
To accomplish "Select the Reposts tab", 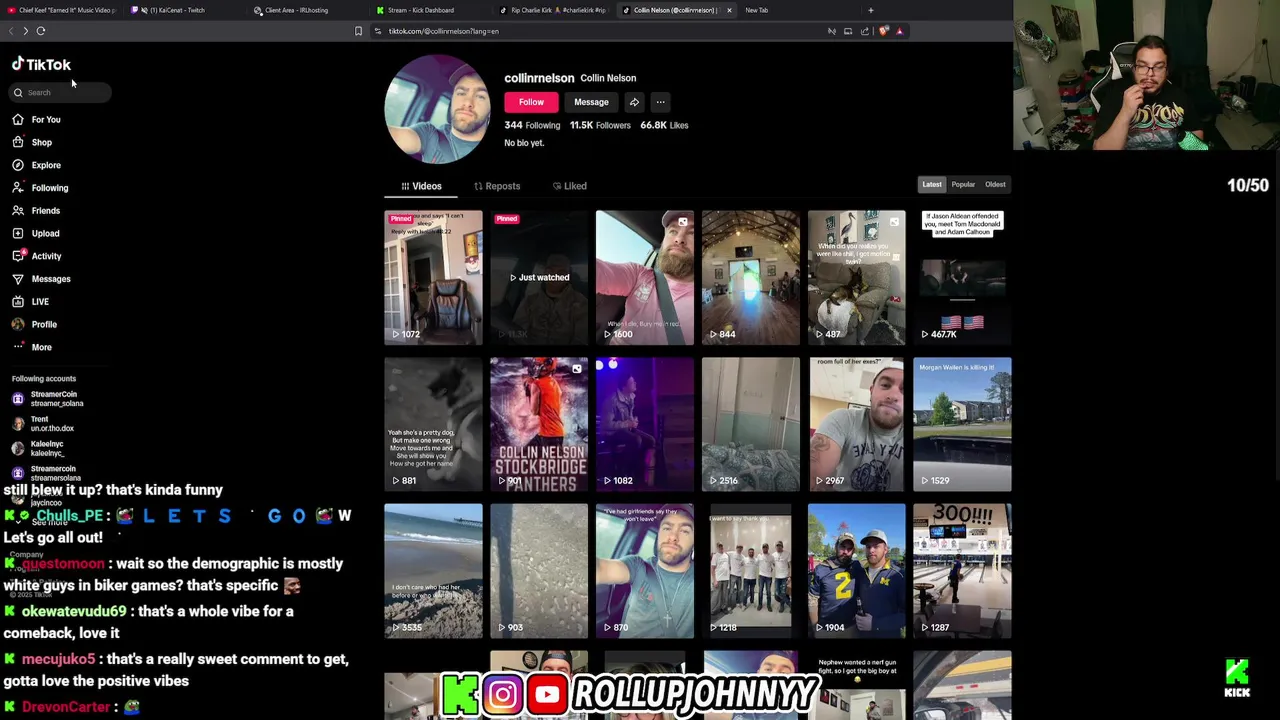I will (x=497, y=186).
